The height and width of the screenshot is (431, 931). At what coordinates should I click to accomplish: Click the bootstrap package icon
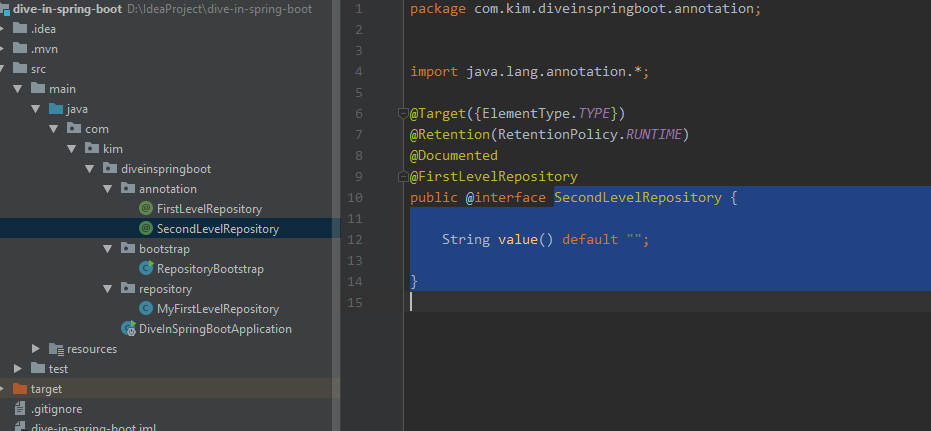[128, 249]
